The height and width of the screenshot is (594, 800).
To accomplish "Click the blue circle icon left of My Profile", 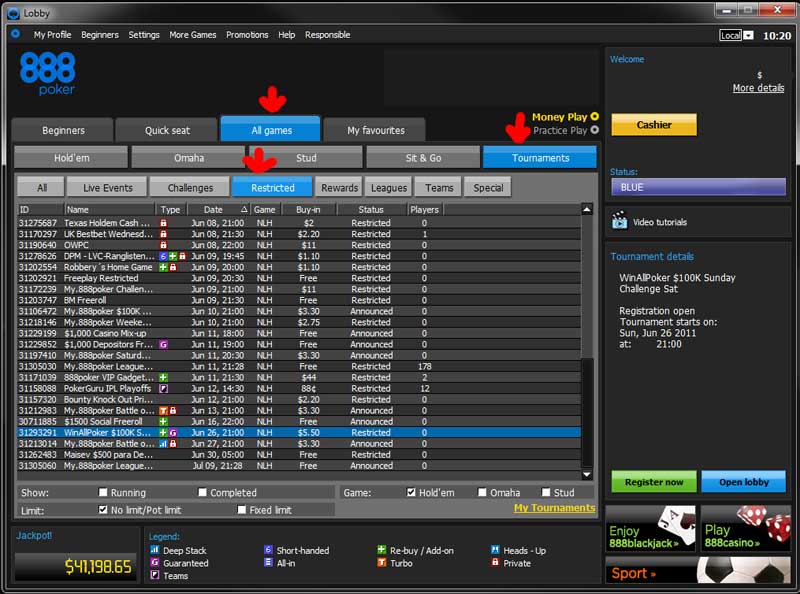I will [x=15, y=34].
